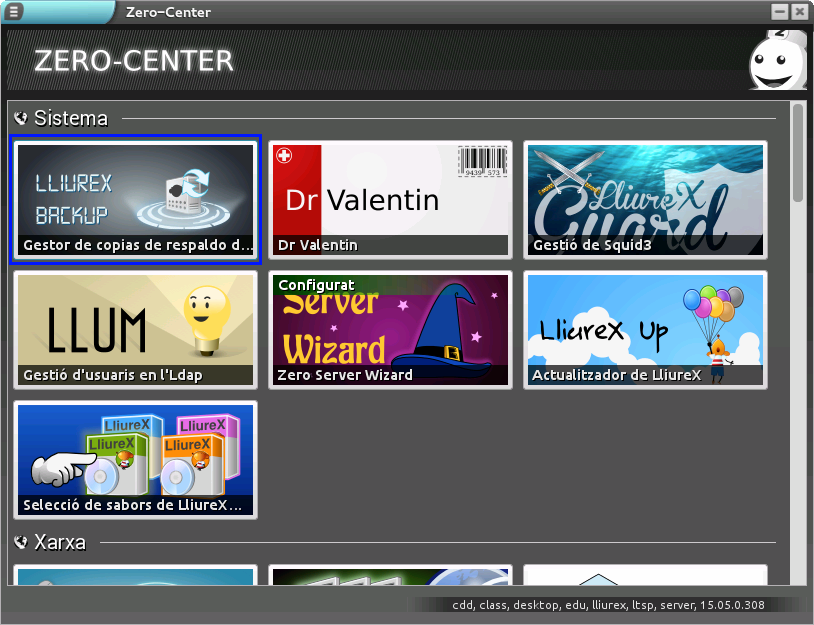The width and height of the screenshot is (814, 625).
Task: Launch LliureX Up Actualitzador de LliureX
Action: 645,329
